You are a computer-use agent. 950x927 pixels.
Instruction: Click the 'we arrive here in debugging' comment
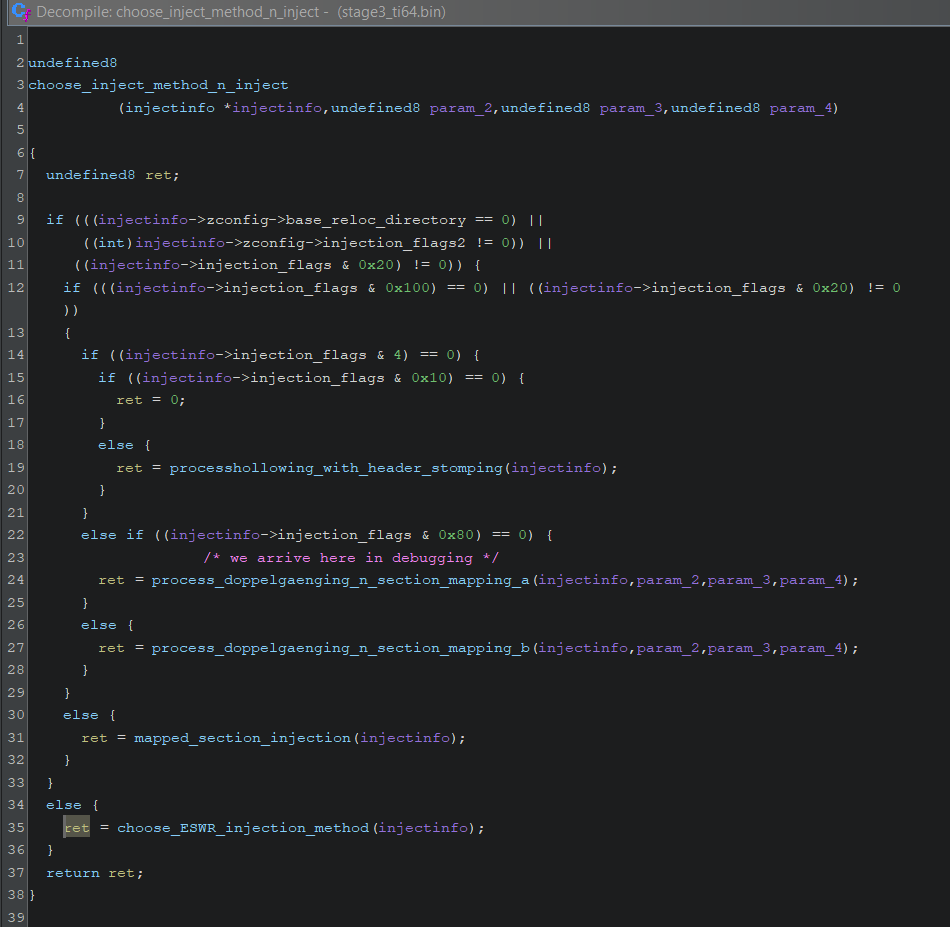[350, 558]
